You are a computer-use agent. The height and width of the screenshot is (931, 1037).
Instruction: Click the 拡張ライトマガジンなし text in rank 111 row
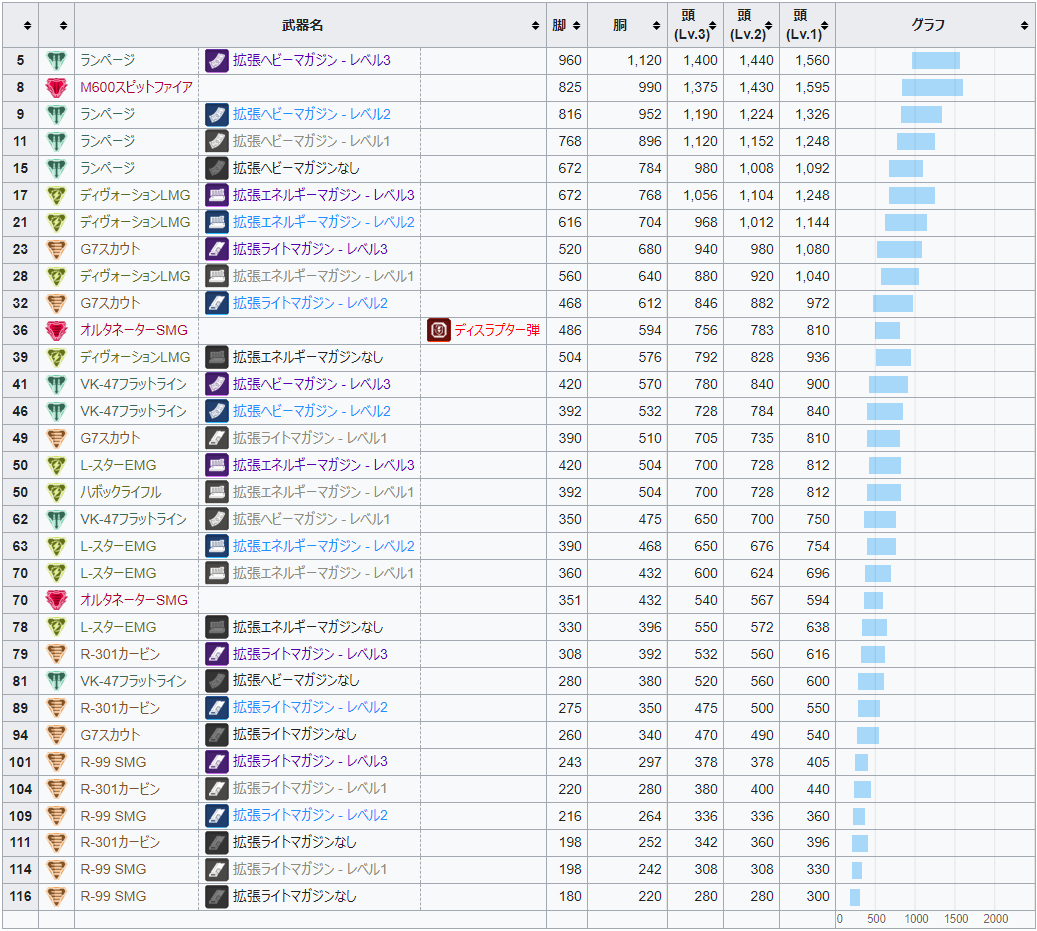[294, 842]
